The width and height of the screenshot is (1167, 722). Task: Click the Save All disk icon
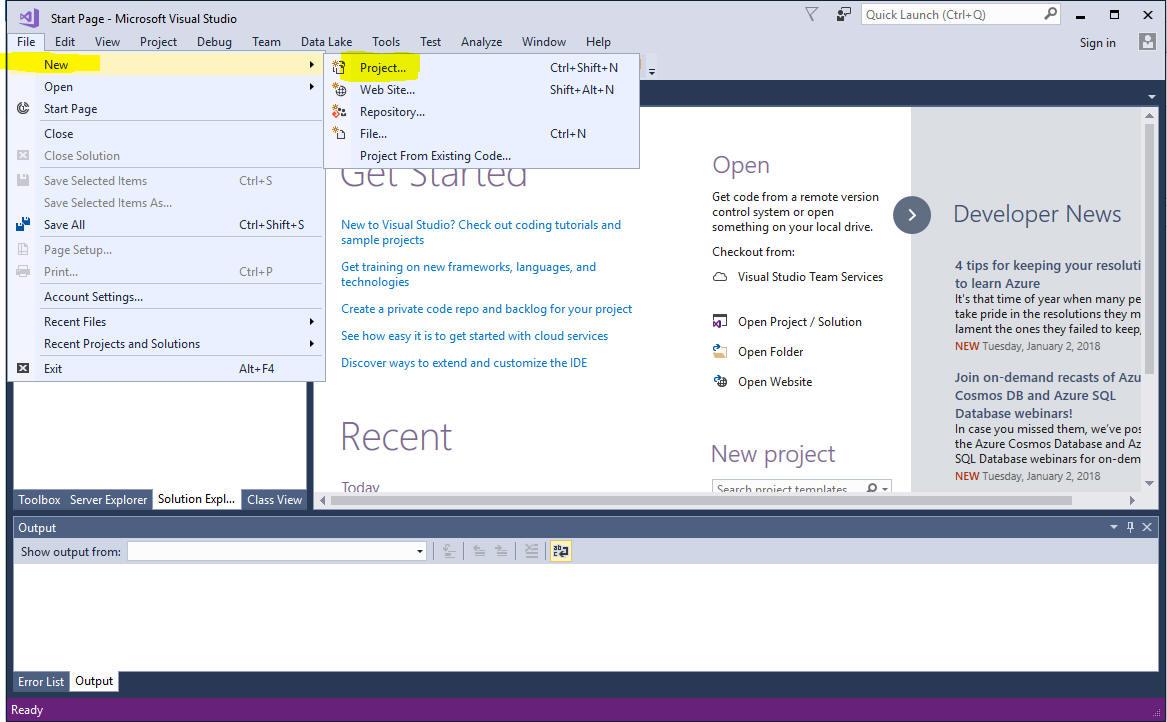23,225
